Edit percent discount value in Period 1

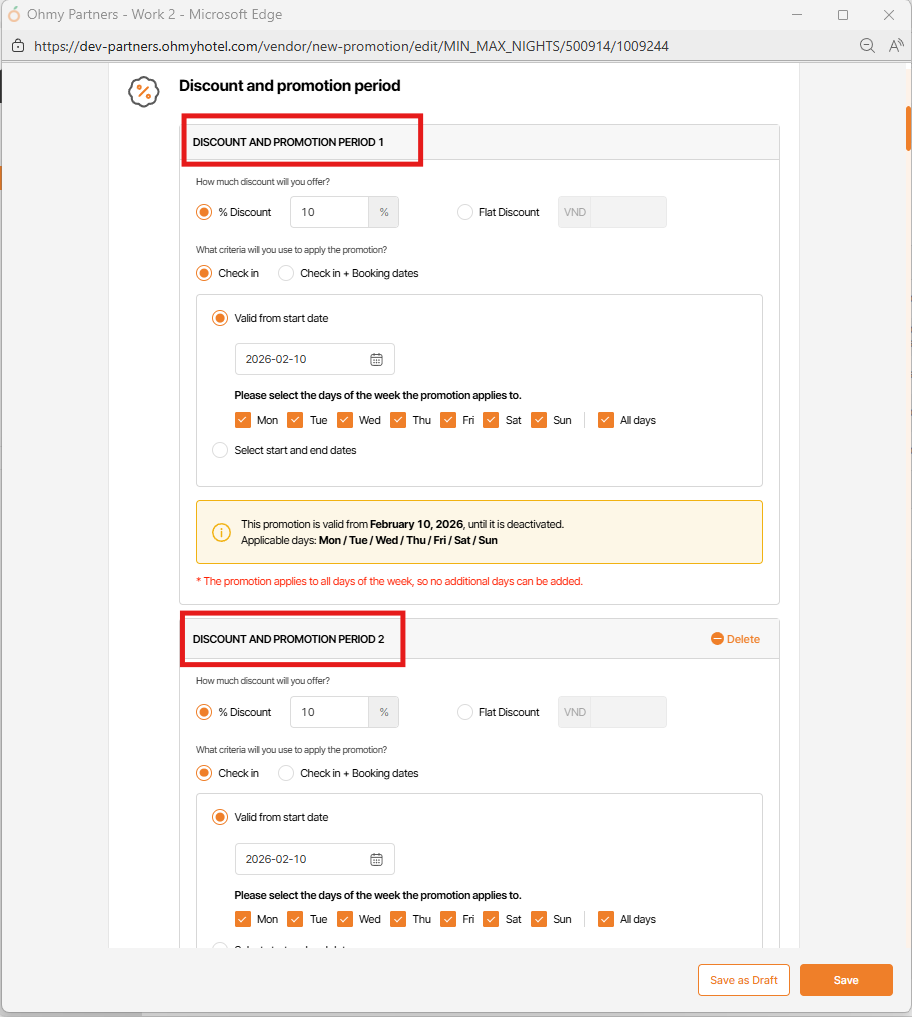pyautogui.click(x=330, y=212)
